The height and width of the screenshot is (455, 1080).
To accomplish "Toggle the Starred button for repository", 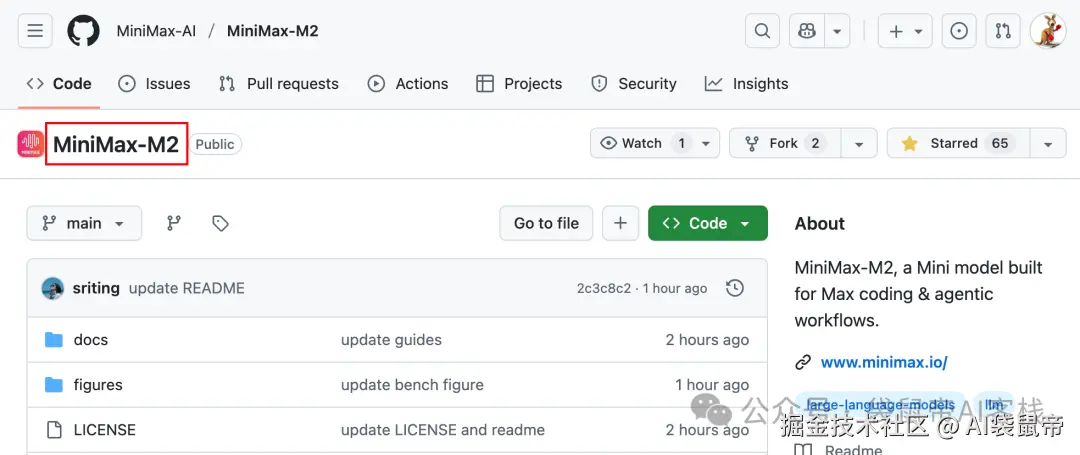I will pyautogui.click(x=958, y=143).
